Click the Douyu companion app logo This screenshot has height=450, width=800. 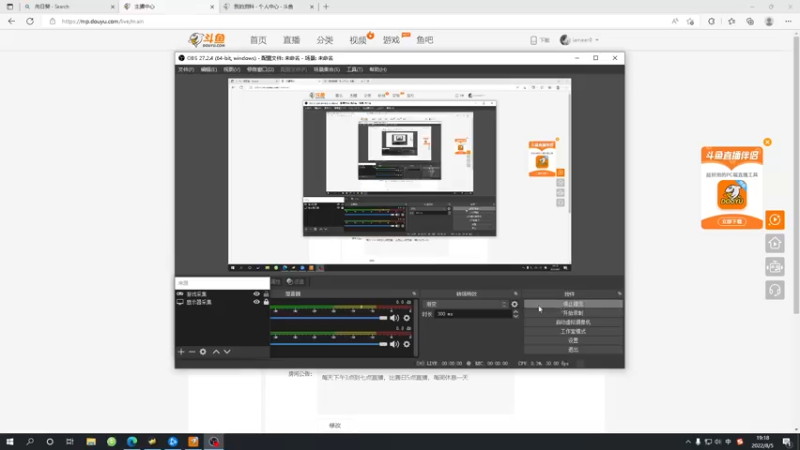[x=732, y=195]
